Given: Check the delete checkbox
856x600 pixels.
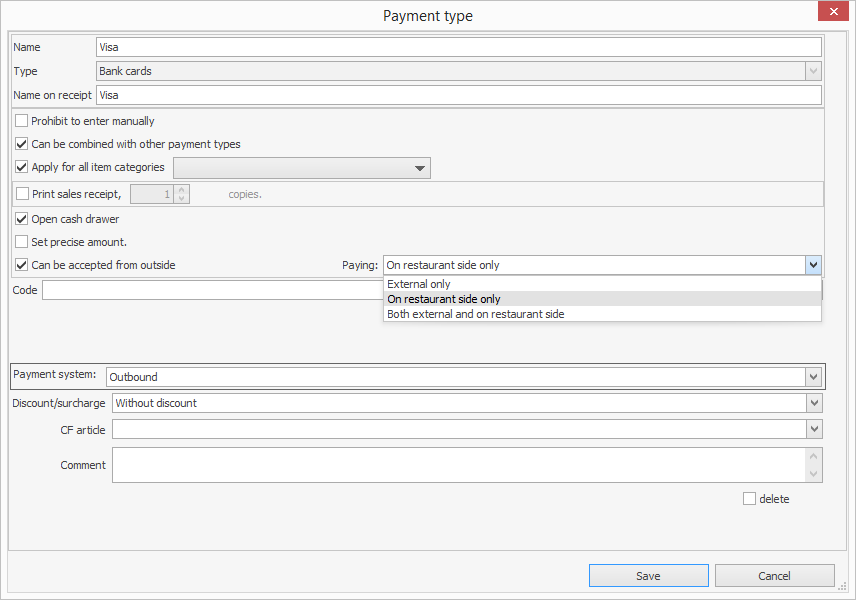Looking at the screenshot, I should coord(749,499).
